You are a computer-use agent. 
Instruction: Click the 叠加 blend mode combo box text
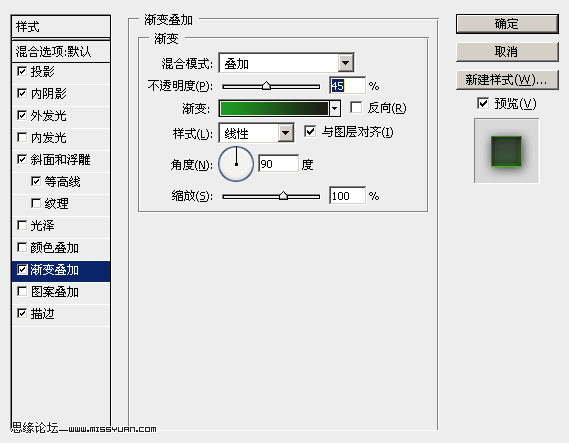pos(237,64)
